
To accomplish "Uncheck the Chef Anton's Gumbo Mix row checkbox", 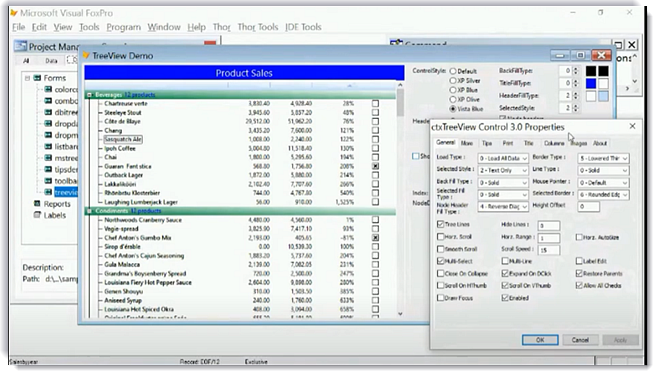I will (x=375, y=237).
